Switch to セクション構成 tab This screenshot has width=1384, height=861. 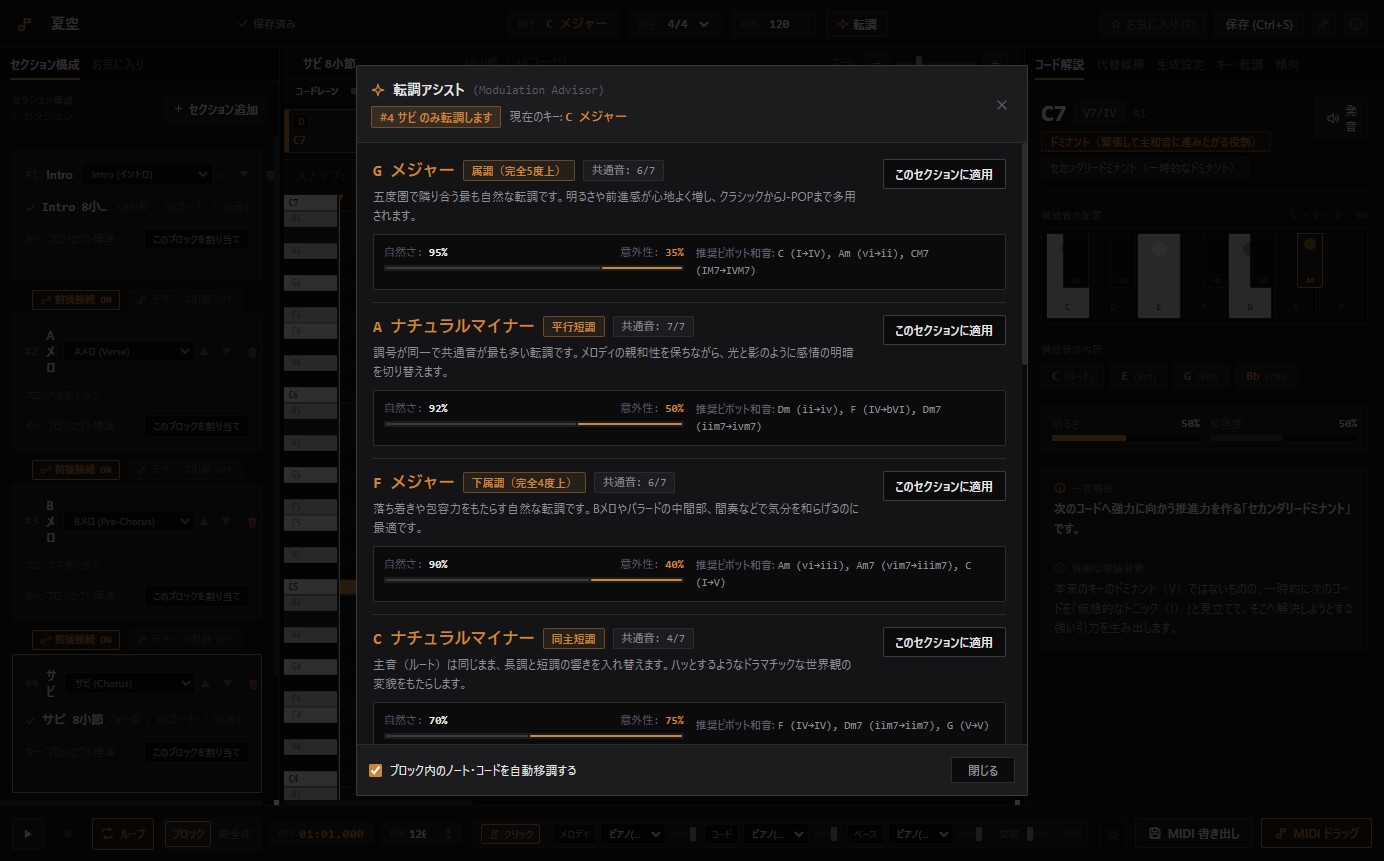(x=45, y=64)
